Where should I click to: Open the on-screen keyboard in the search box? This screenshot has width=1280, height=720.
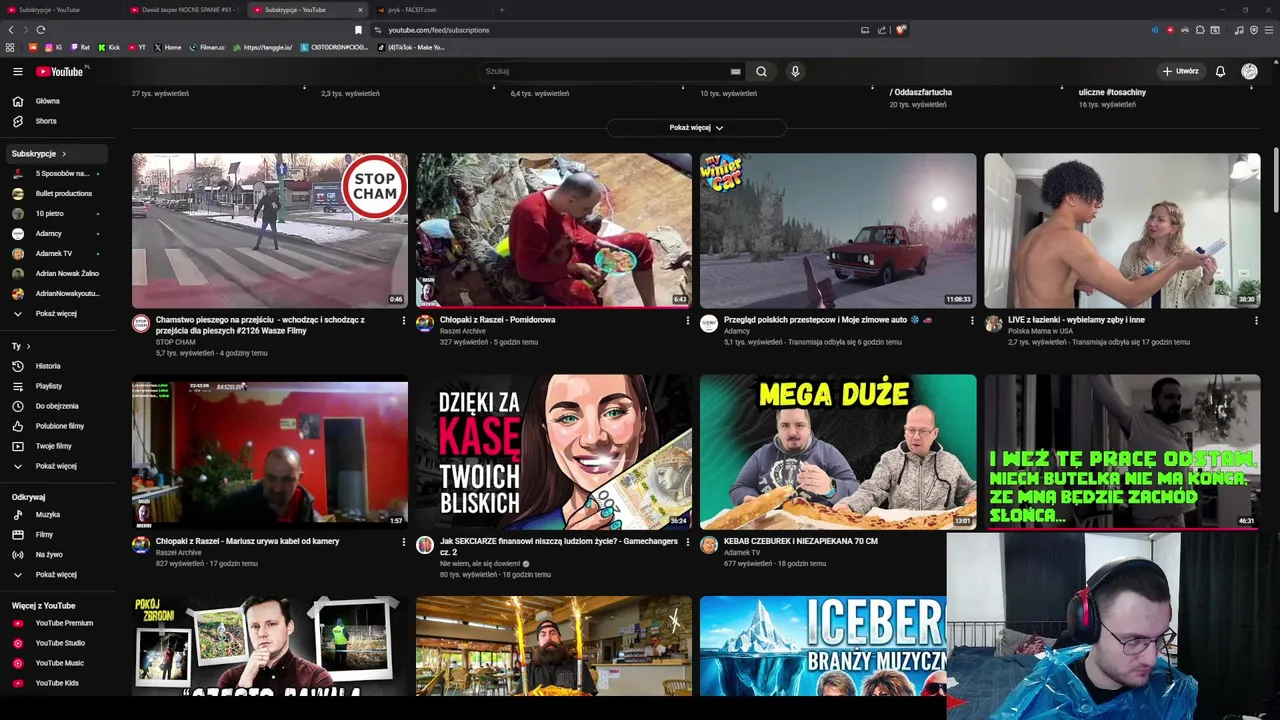pyautogui.click(x=735, y=71)
